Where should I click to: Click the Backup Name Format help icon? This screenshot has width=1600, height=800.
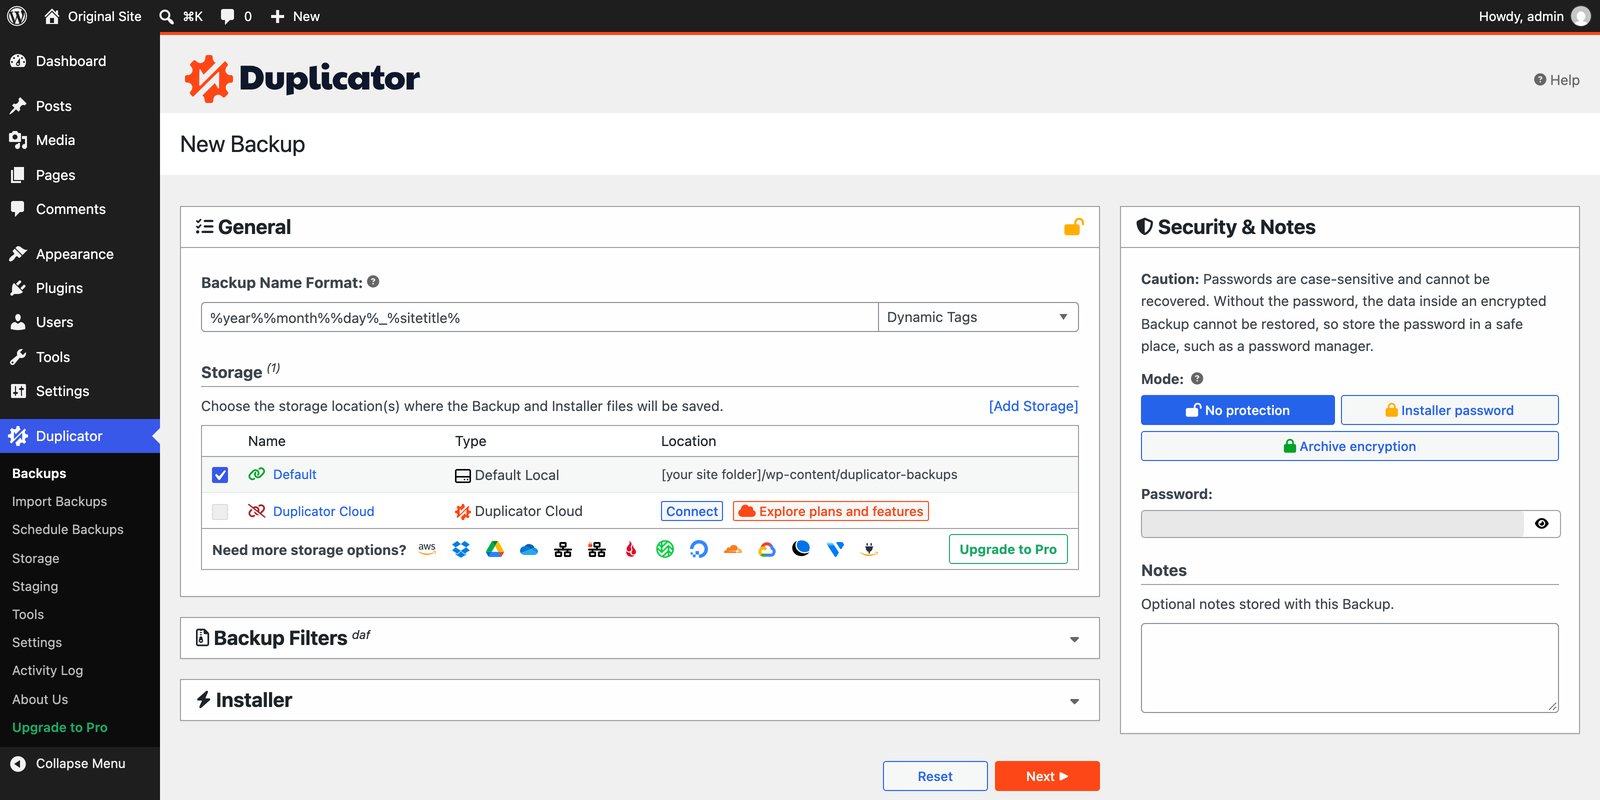pos(373,282)
